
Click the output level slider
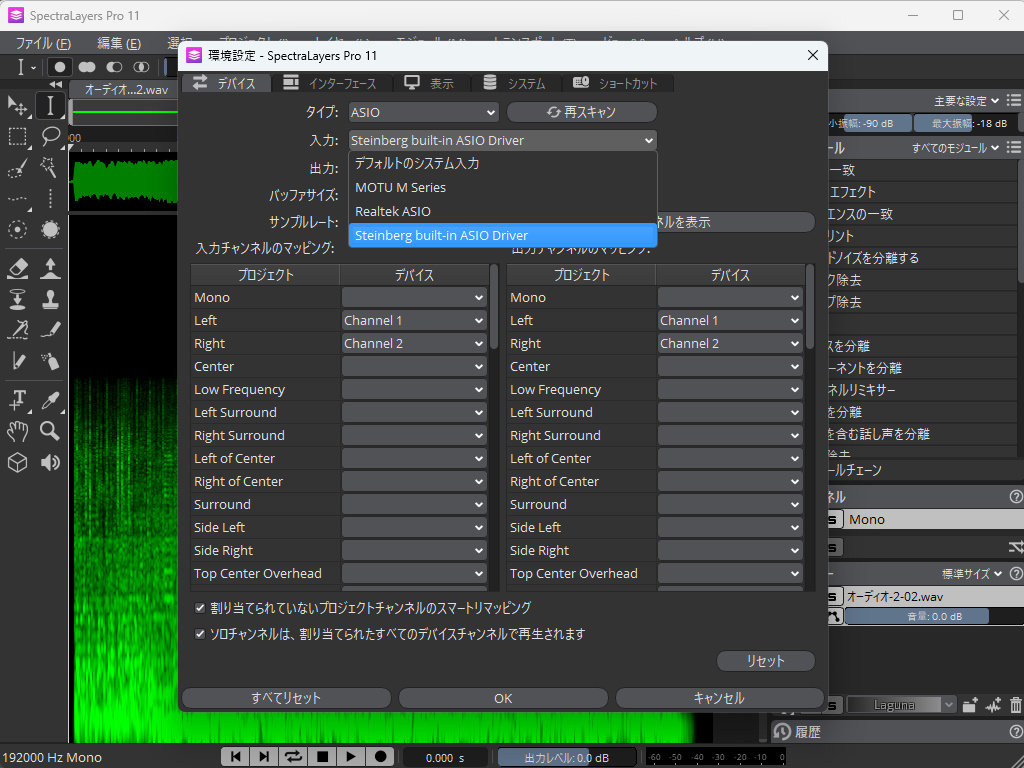[x=566, y=758]
